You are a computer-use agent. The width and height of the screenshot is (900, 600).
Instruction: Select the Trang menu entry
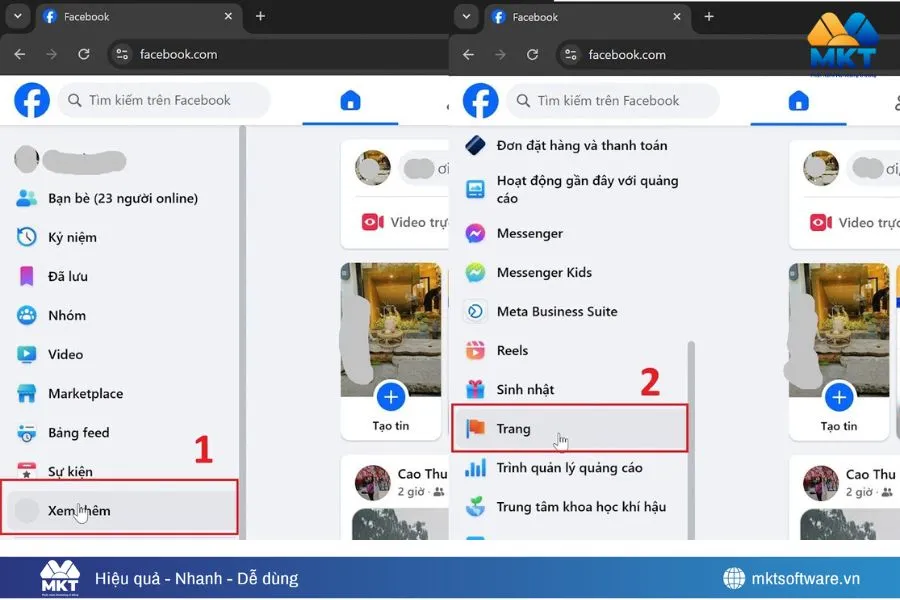[513, 429]
